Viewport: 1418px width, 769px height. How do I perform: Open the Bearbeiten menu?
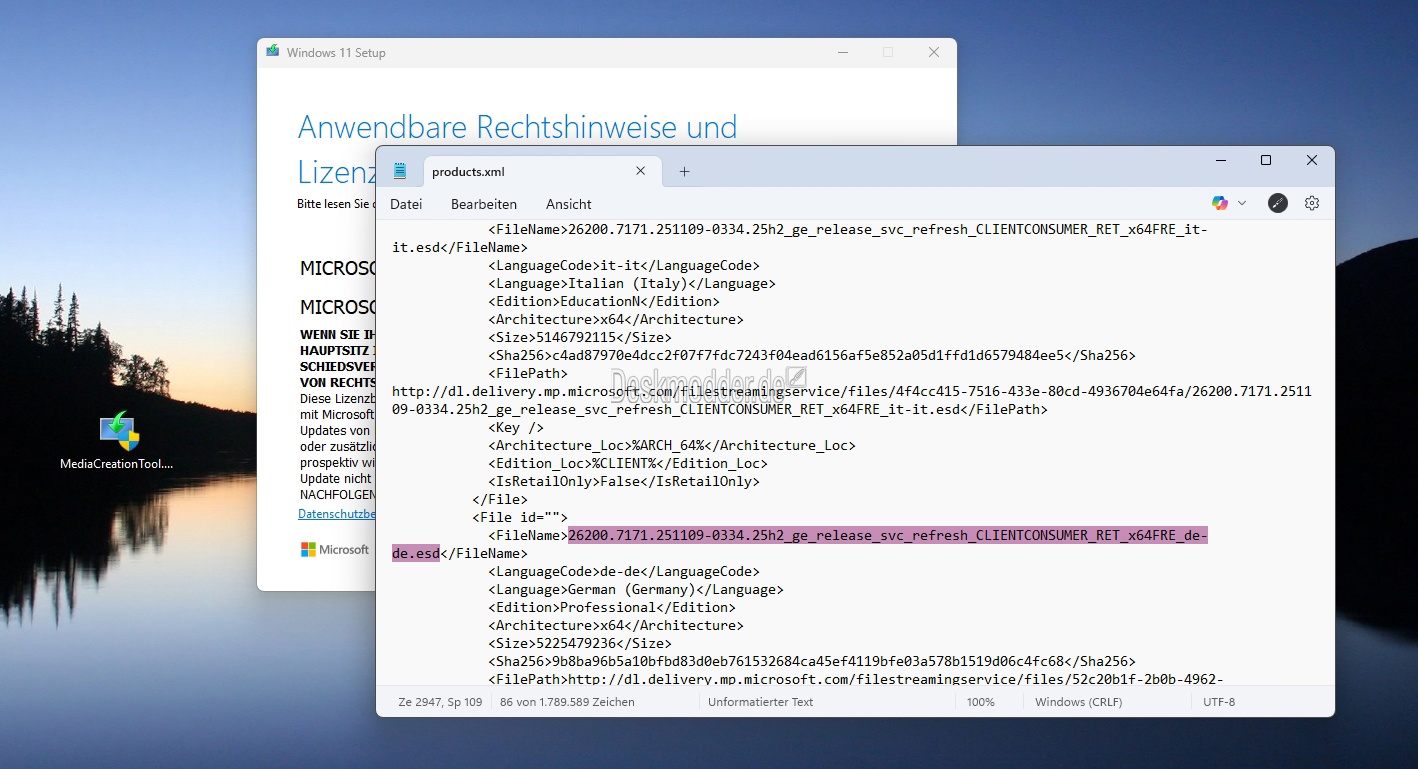484,204
